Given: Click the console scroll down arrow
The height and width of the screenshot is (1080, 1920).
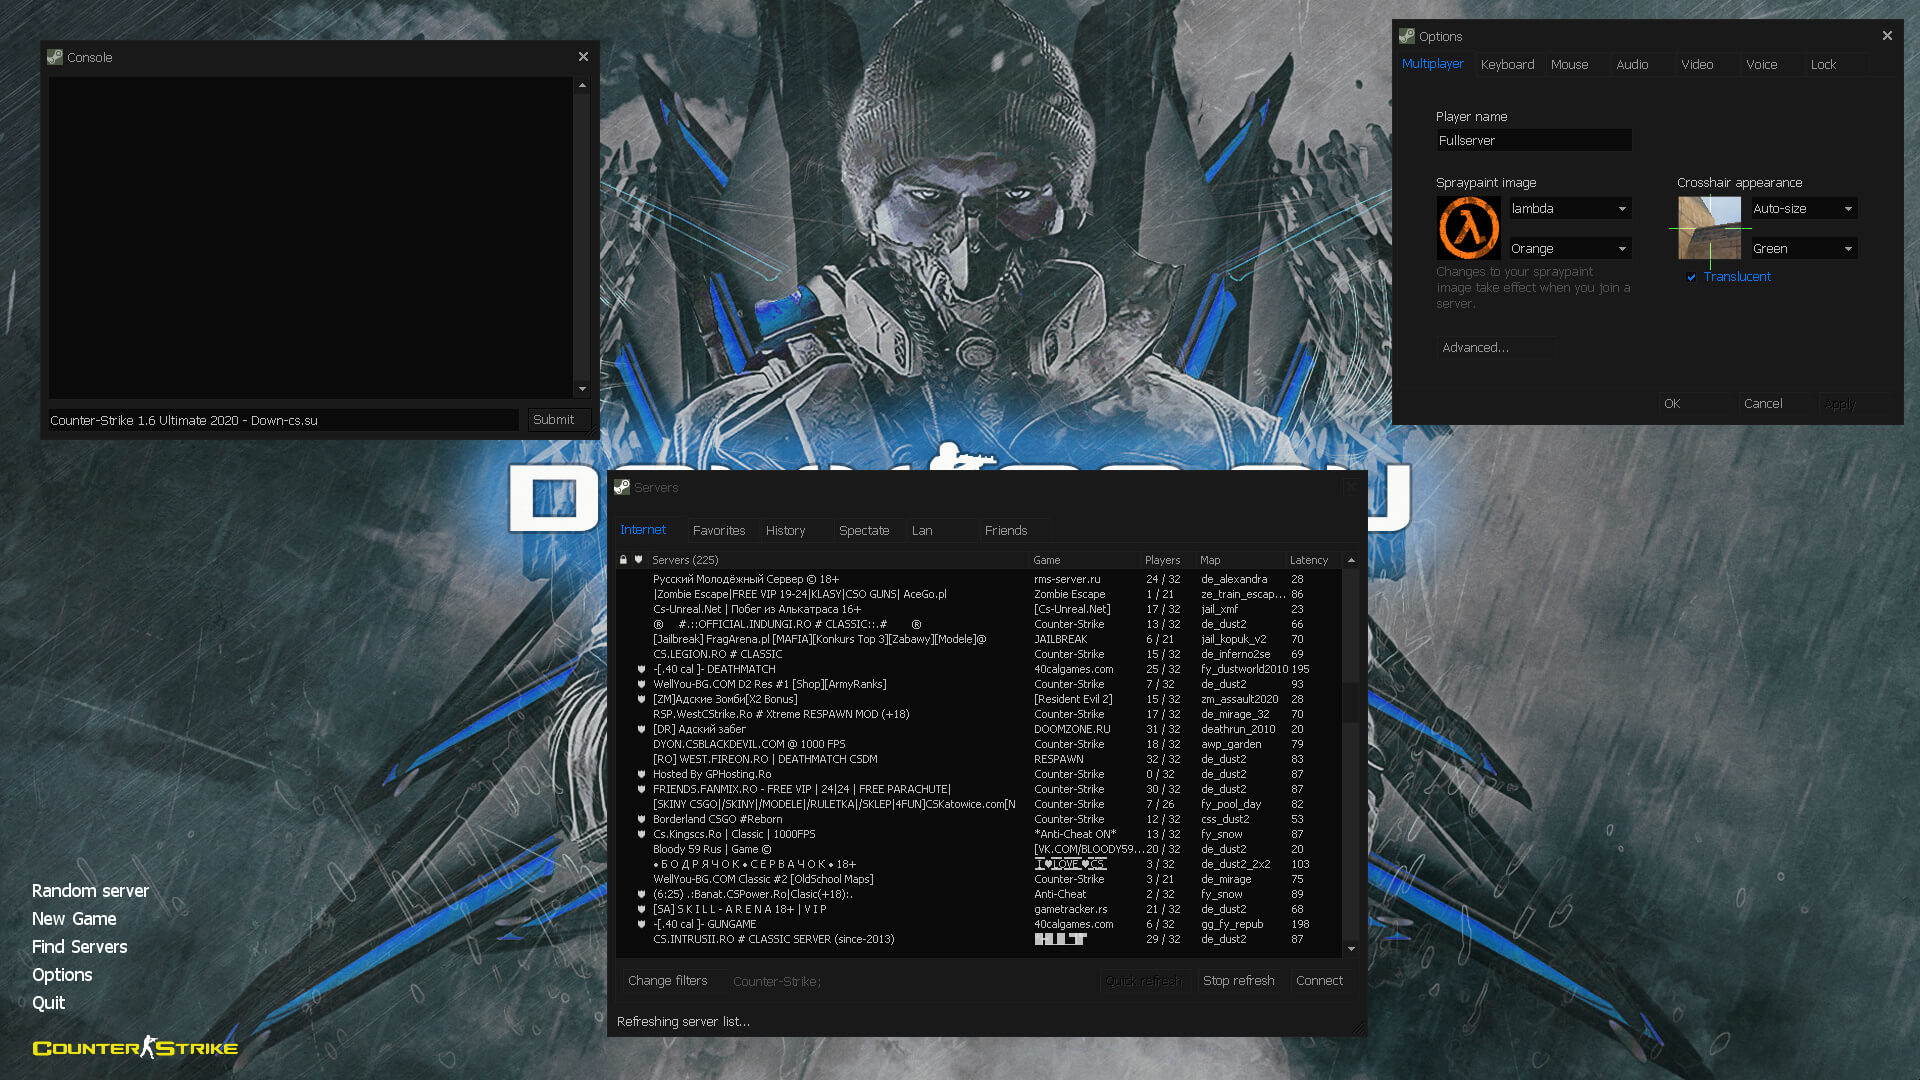Looking at the screenshot, I should [582, 389].
